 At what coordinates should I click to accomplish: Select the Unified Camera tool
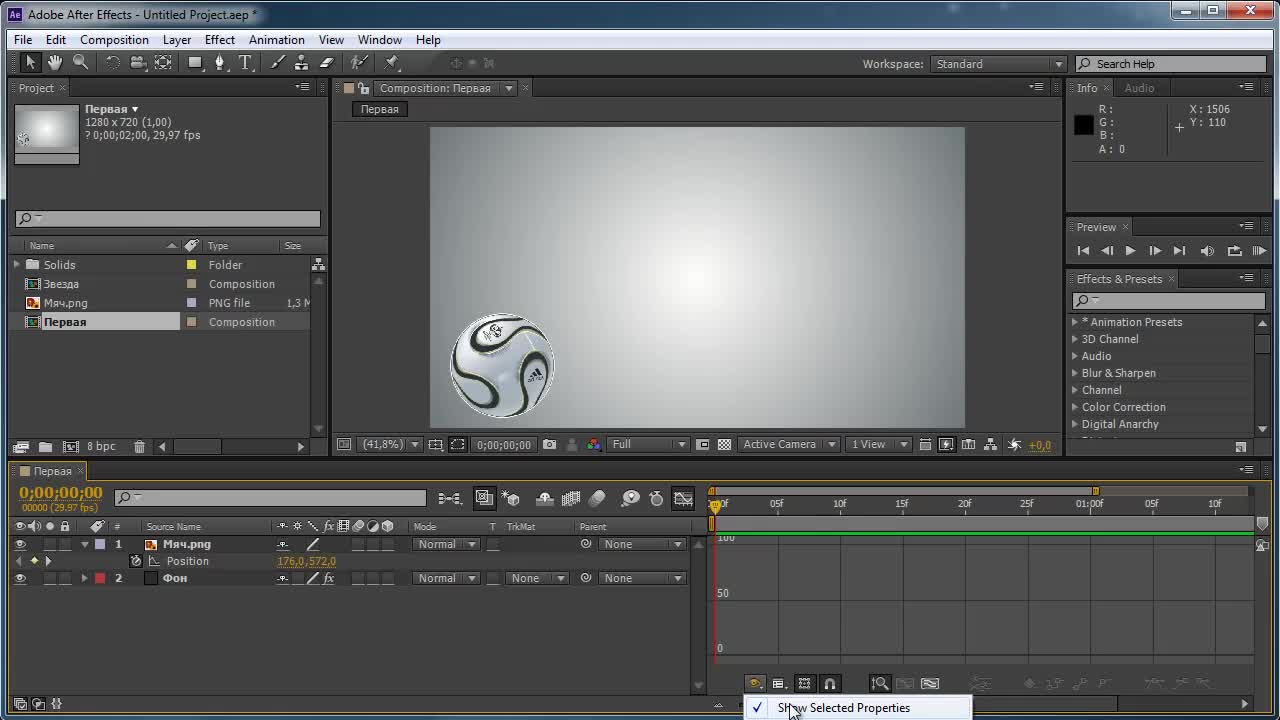coord(138,63)
